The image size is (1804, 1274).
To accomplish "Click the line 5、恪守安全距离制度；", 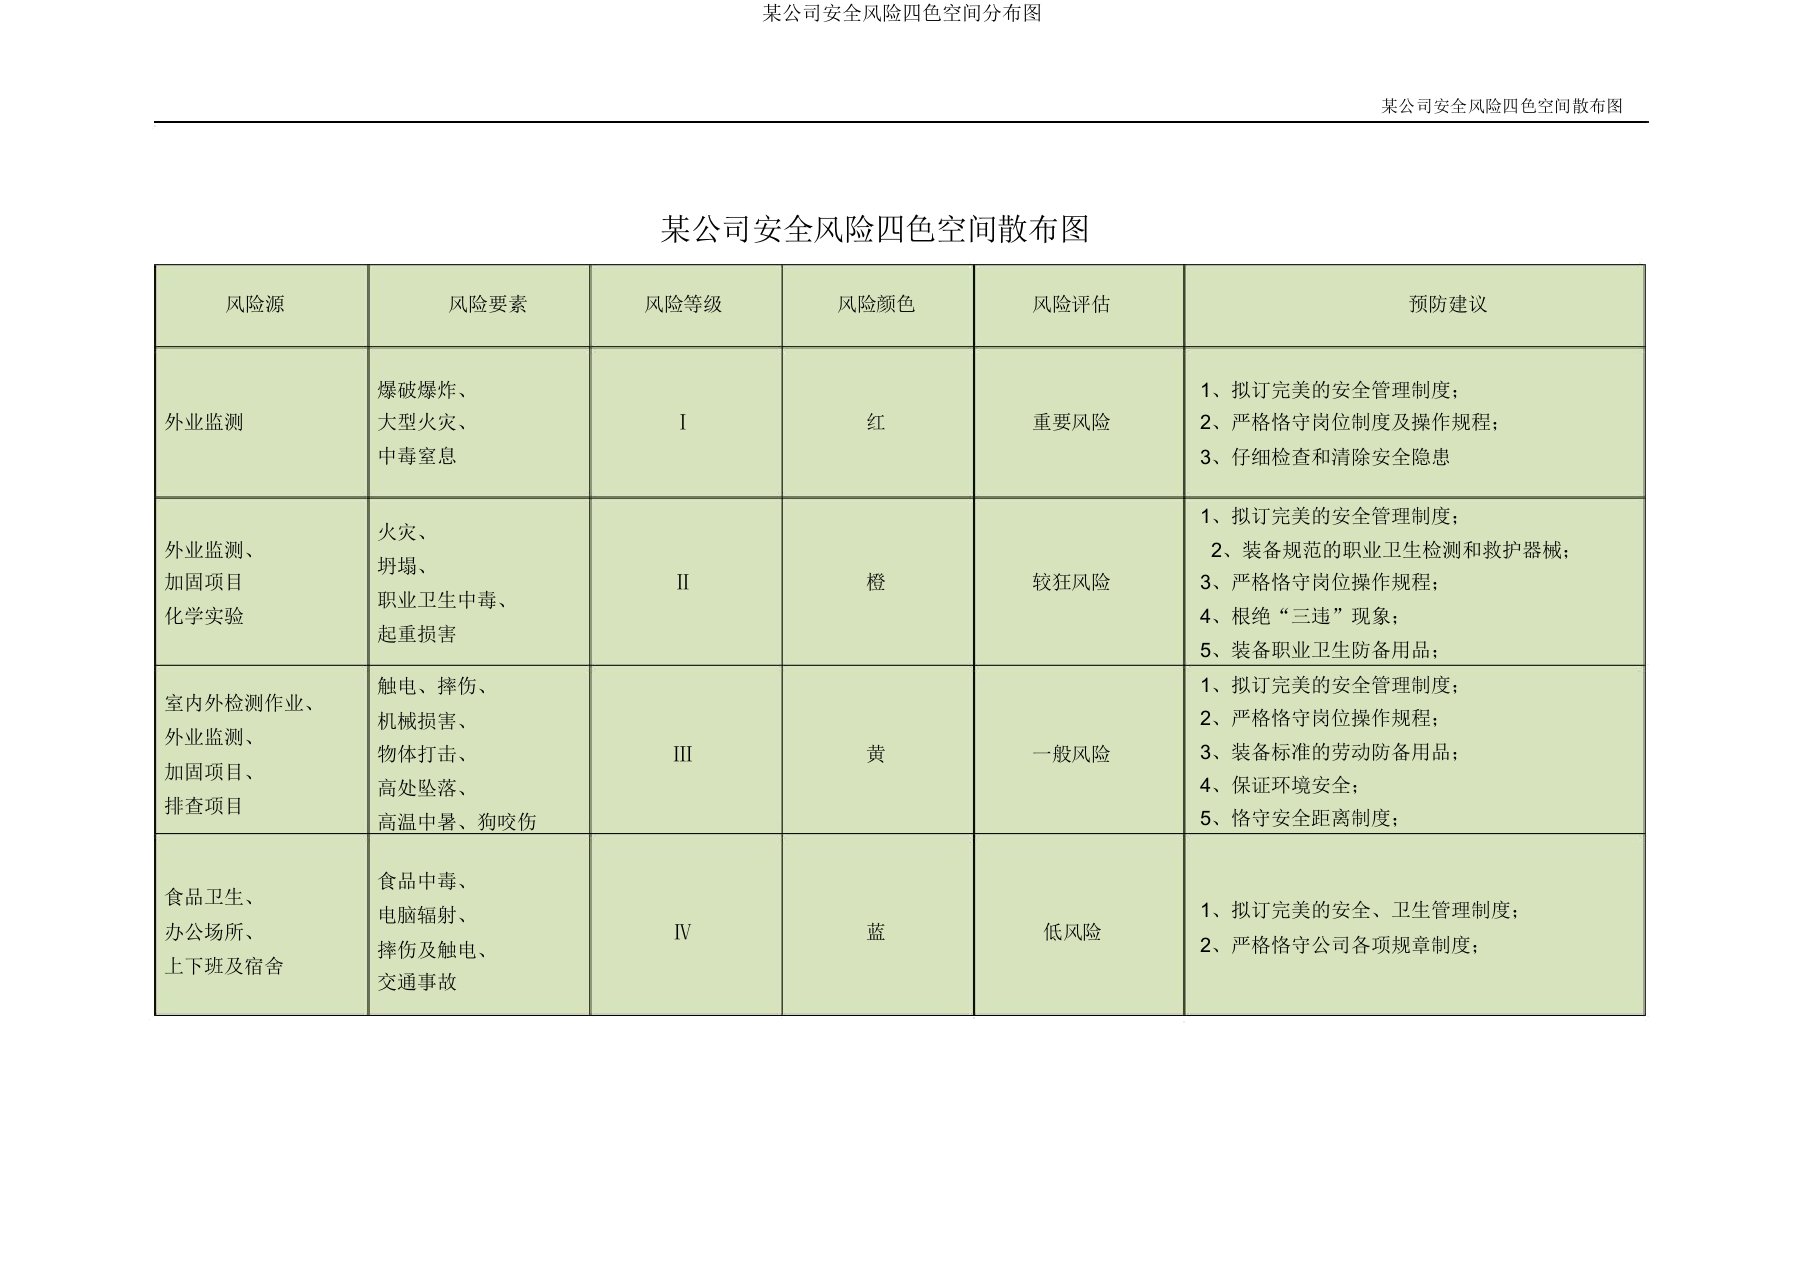I will (1300, 818).
